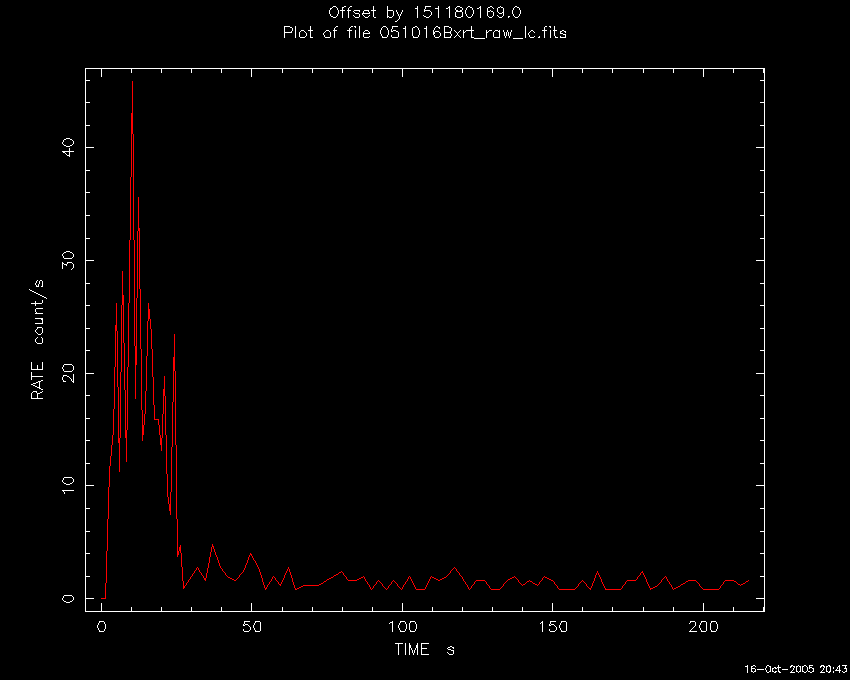This screenshot has height=680, width=850.
Task: Click the x-axis label 'TIME s'
Action: coord(424,649)
